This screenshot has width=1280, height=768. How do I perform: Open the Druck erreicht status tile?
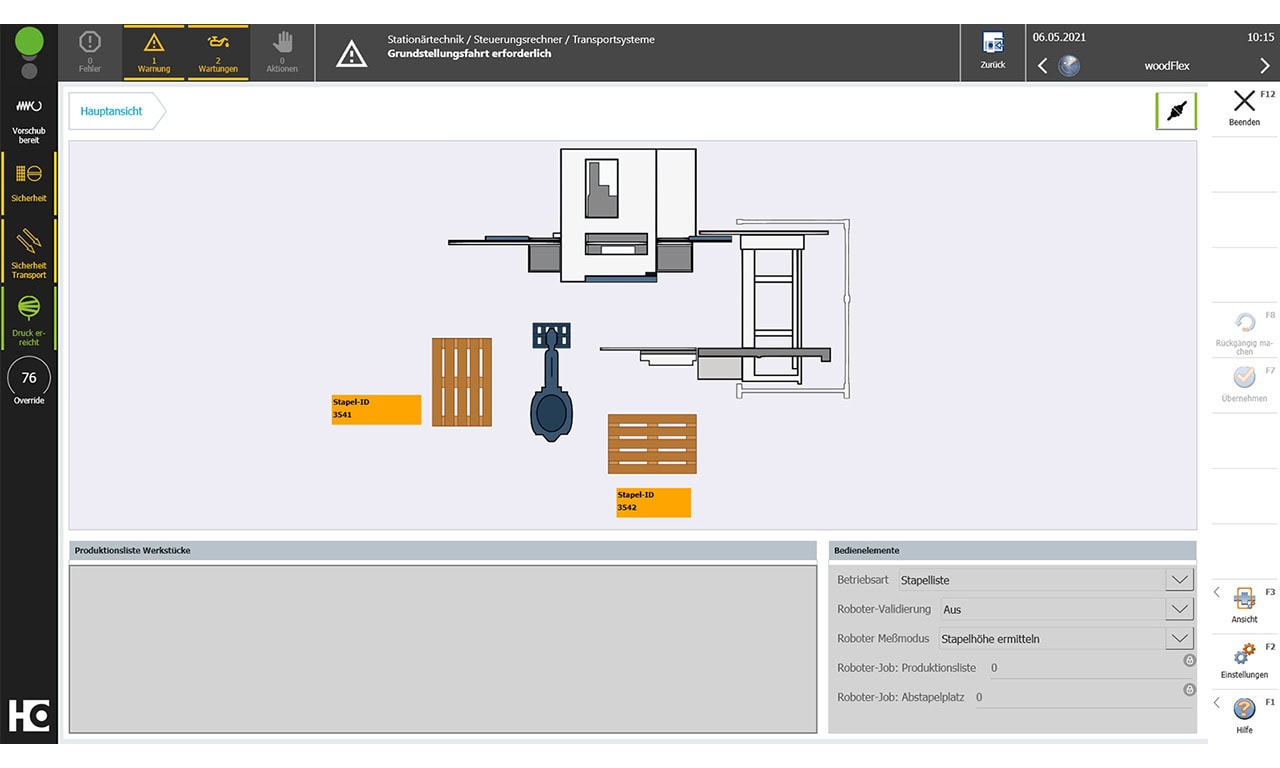pos(29,318)
